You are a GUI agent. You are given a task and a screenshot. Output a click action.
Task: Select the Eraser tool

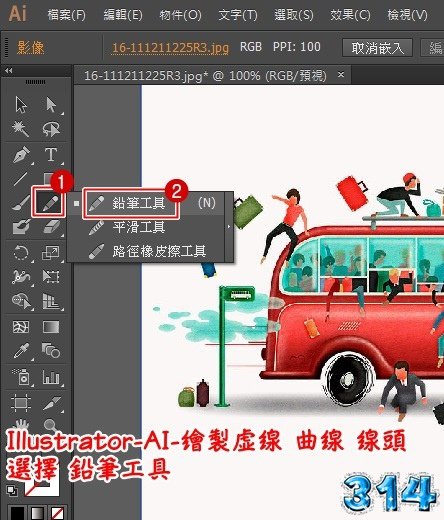click(51, 227)
